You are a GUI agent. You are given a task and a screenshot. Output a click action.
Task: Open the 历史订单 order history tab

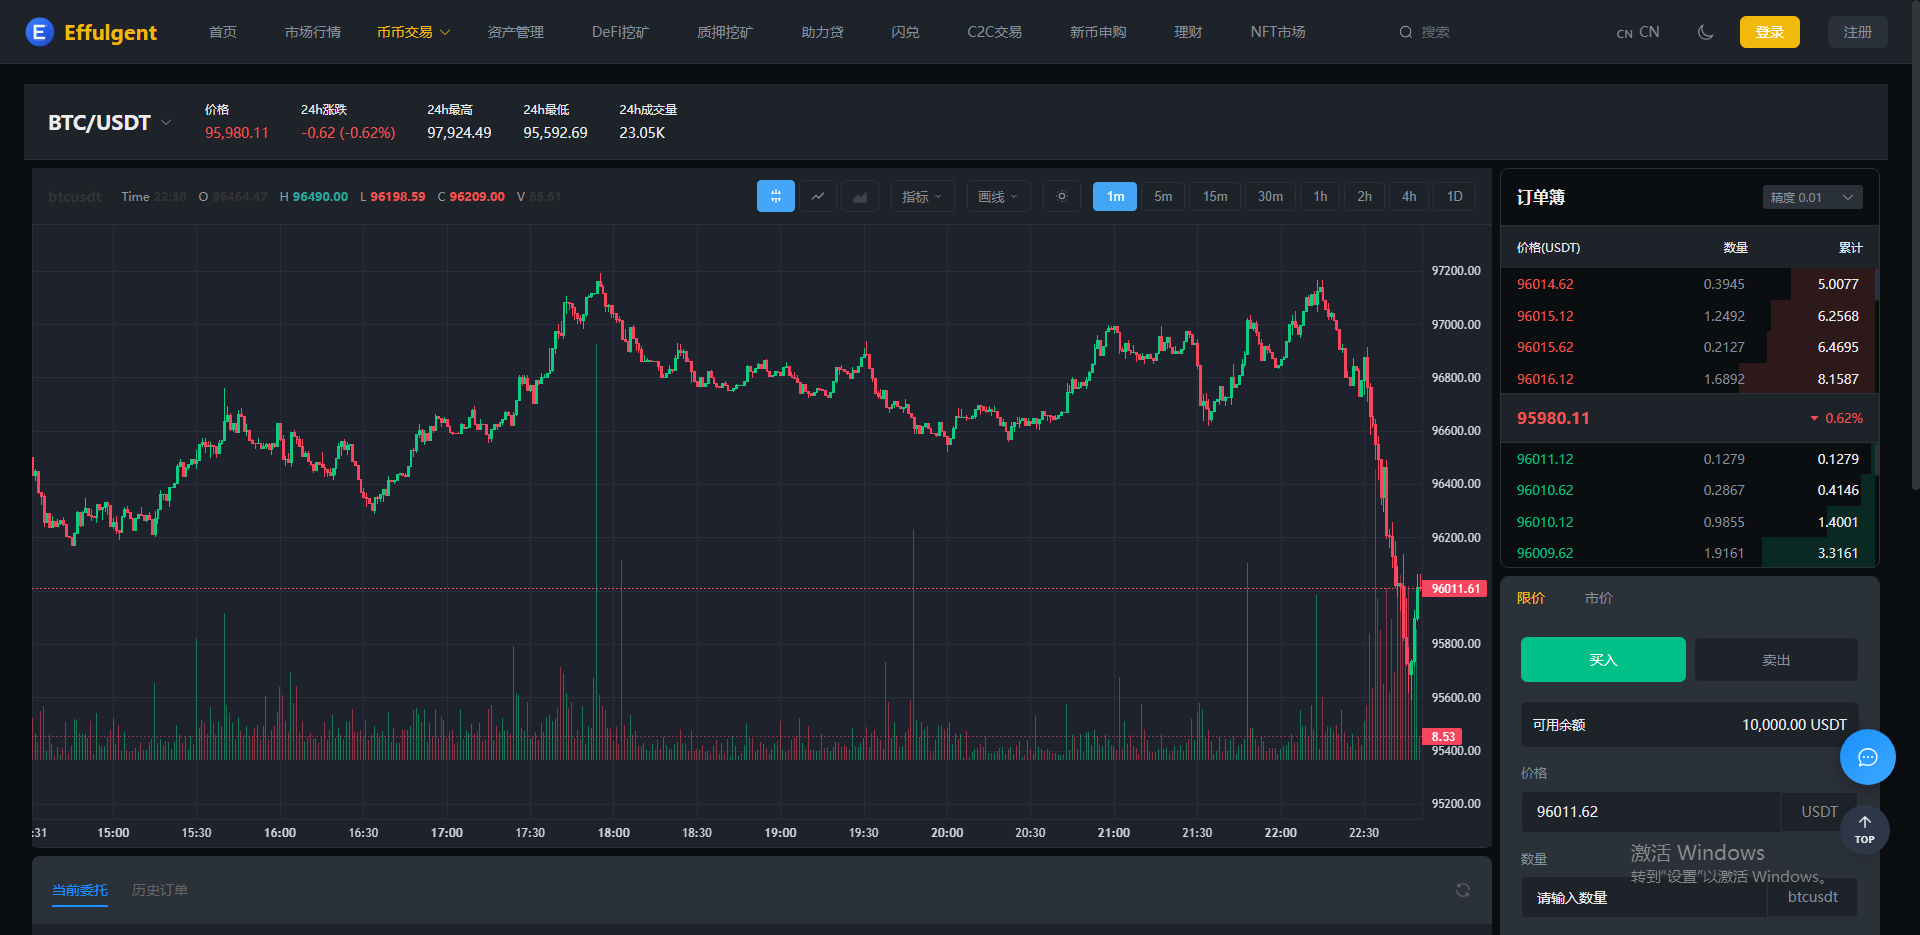[160, 890]
